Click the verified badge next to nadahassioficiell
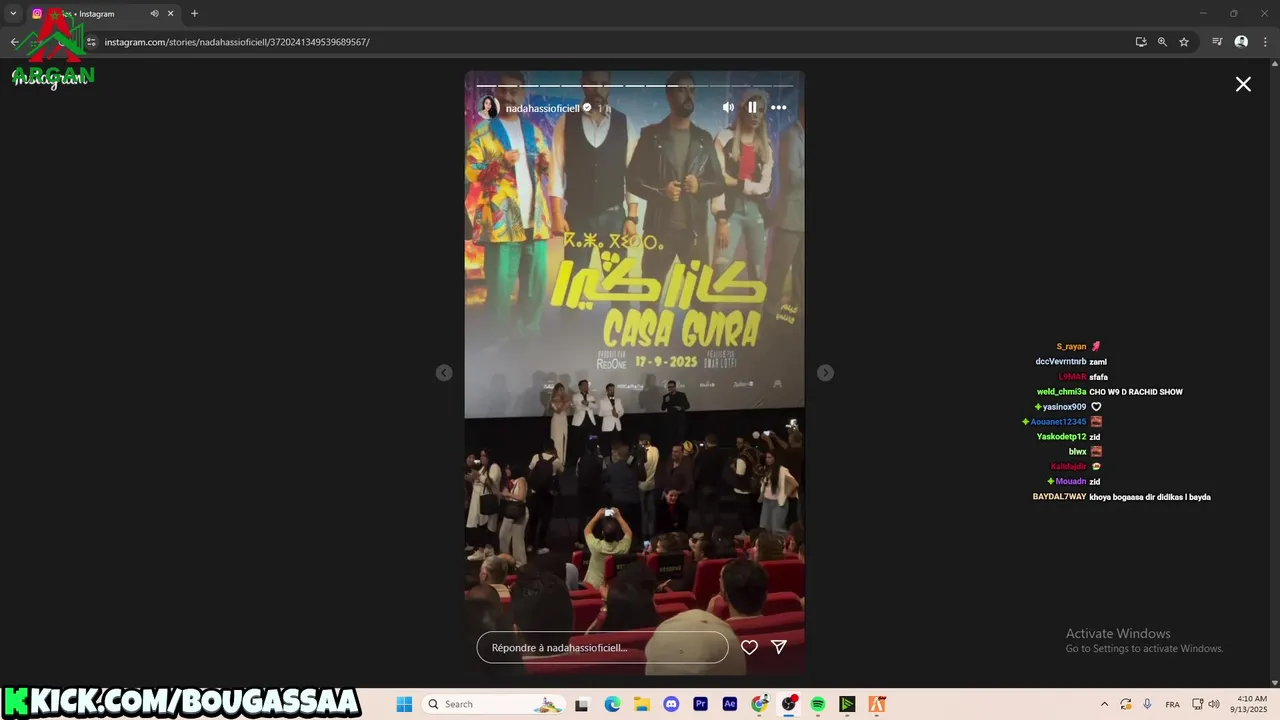1280x720 pixels. (x=587, y=108)
